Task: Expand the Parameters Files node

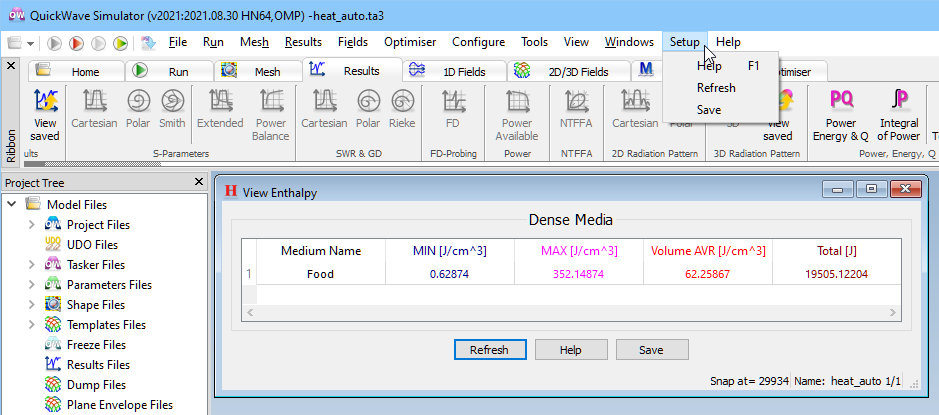Action: [x=32, y=284]
